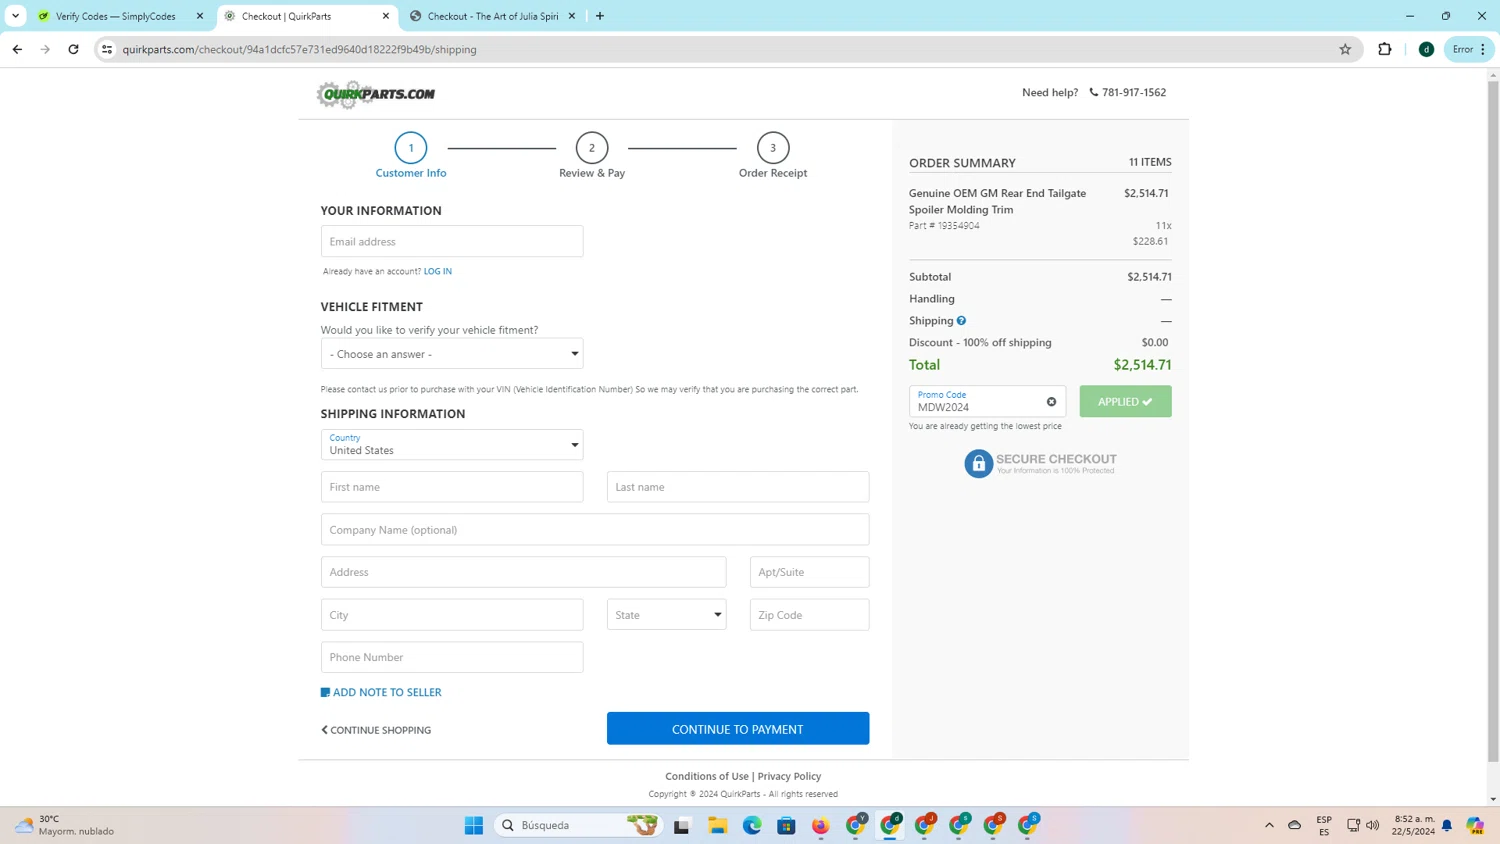
Task: Click the Company Name (optional) field
Action: click(x=595, y=530)
